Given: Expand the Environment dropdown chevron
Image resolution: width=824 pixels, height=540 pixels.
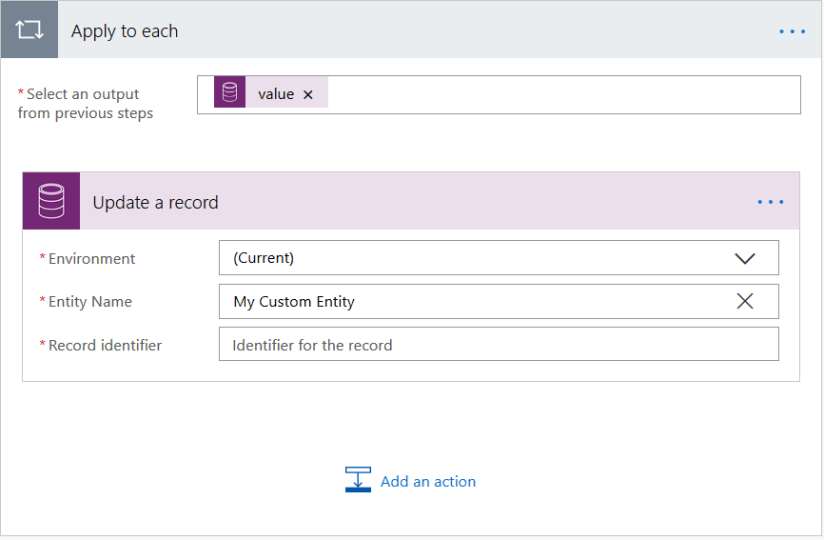Looking at the screenshot, I should [745, 258].
